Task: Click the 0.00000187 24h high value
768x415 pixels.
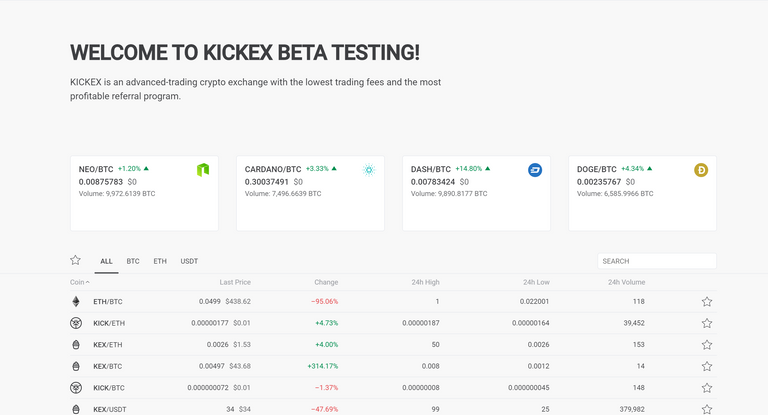Action: click(x=421, y=323)
